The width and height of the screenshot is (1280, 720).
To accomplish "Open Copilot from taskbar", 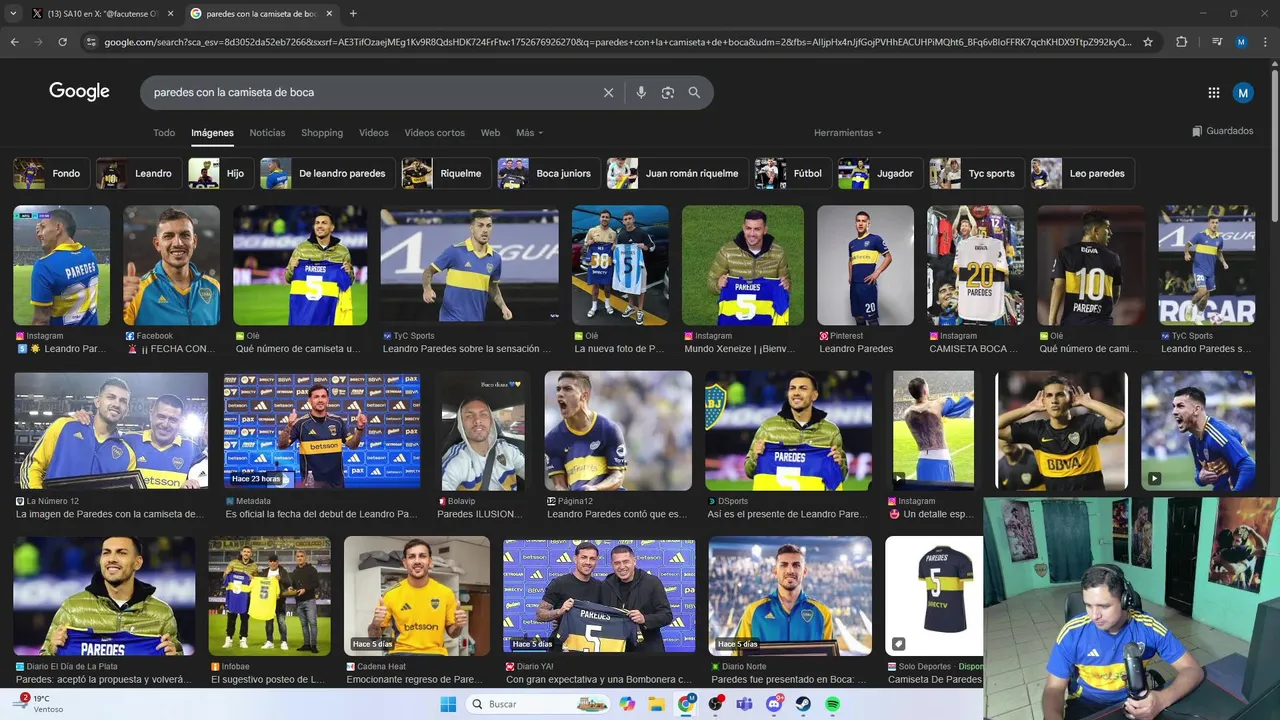I will point(627,704).
